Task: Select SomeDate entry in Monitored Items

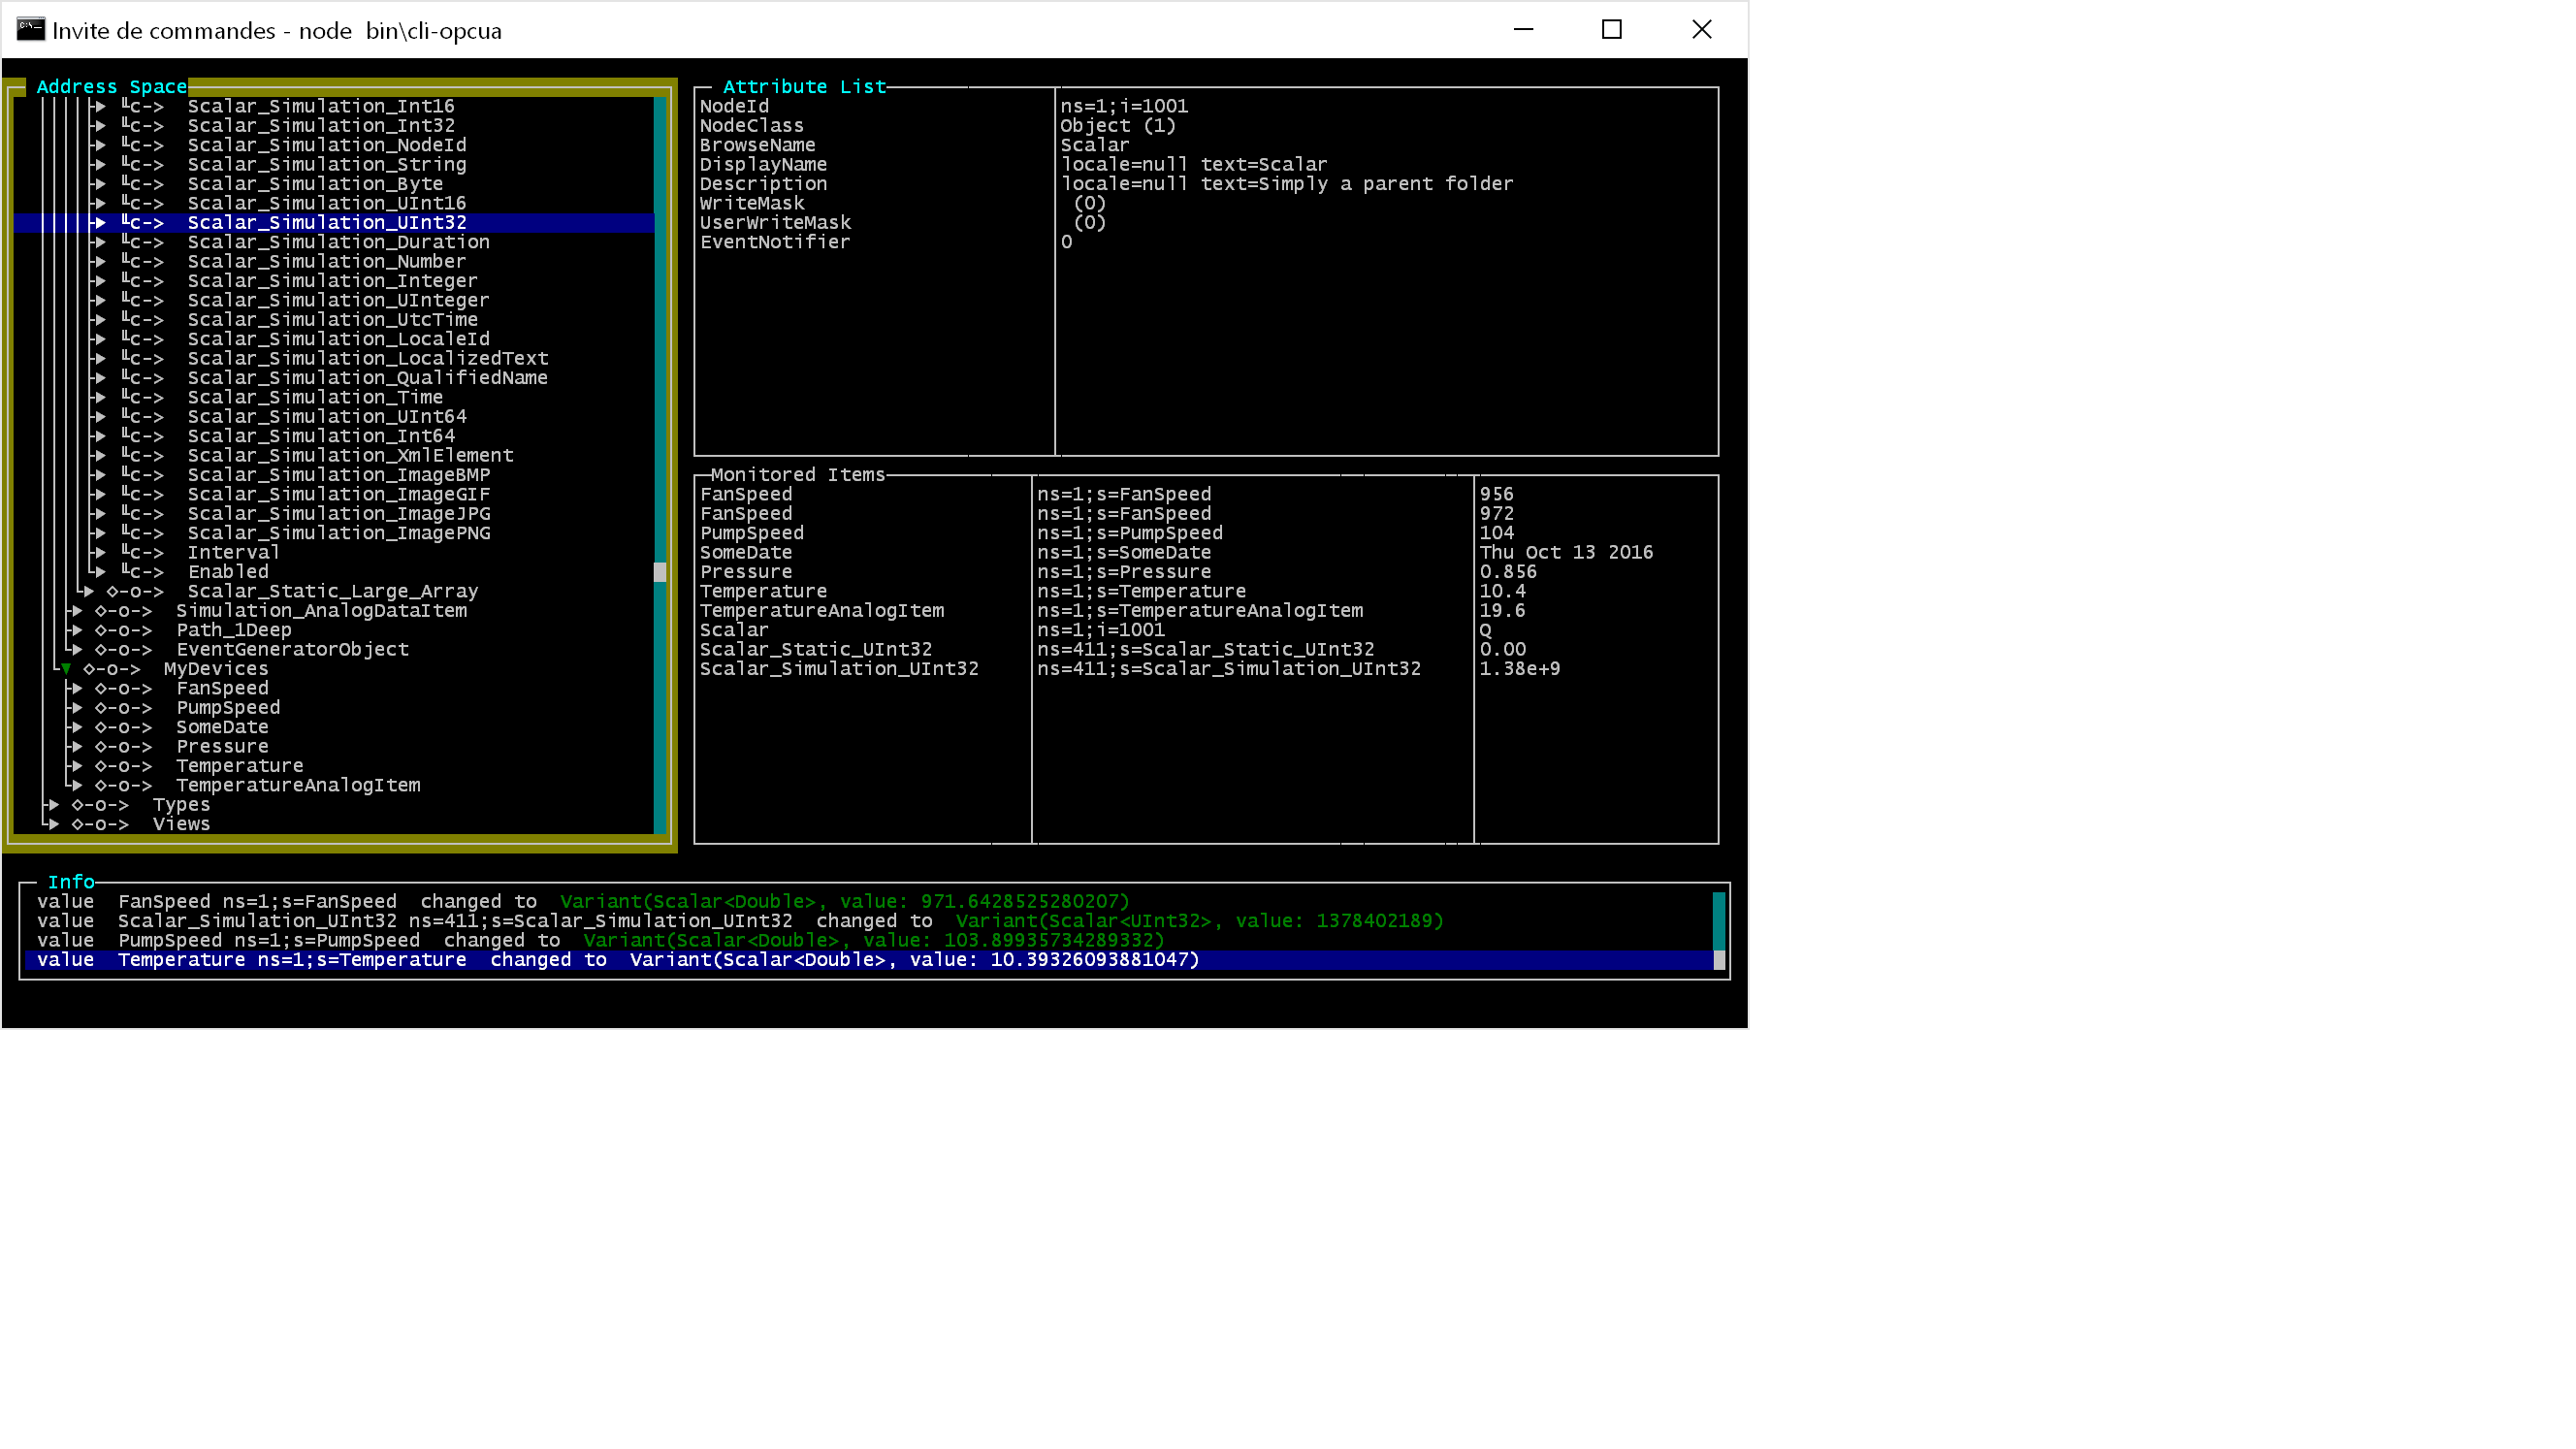Action: 746,553
